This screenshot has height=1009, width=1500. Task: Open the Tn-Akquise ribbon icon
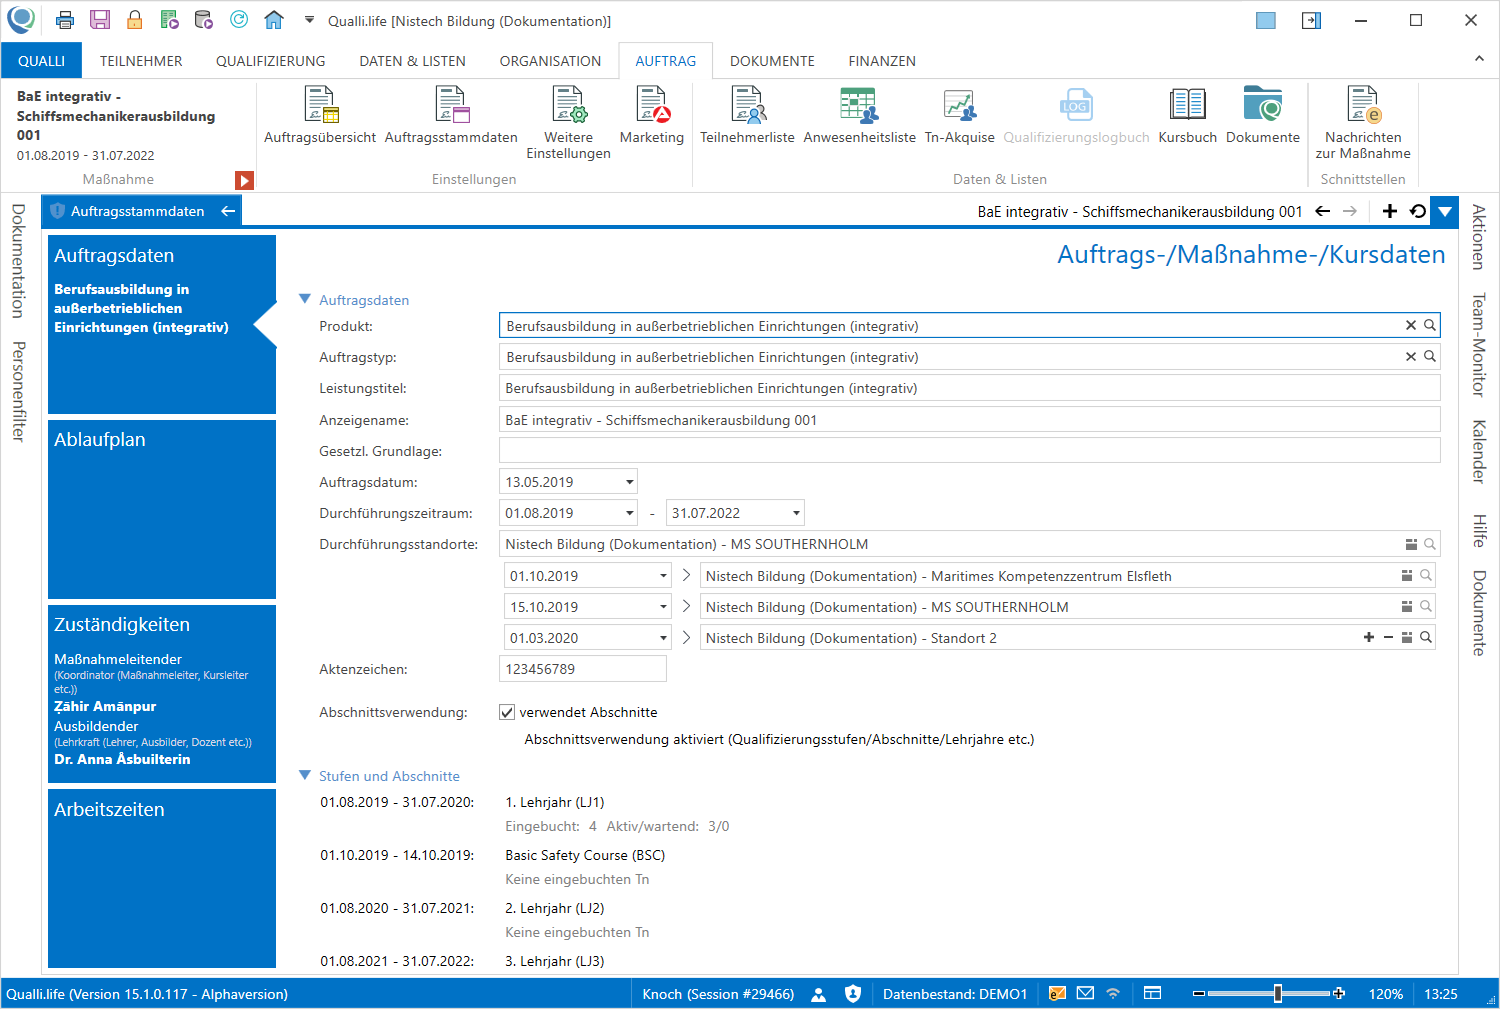(959, 116)
